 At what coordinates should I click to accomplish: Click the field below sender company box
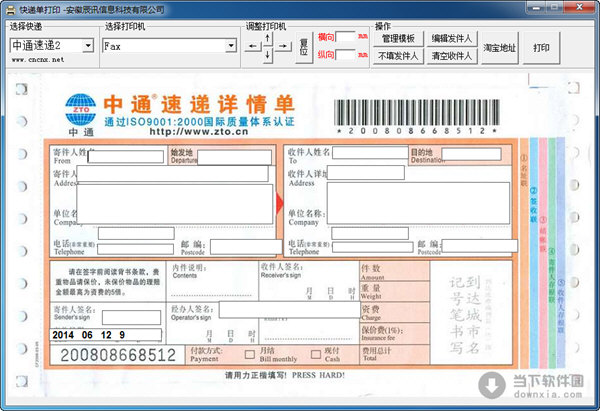pyautogui.click(x=136, y=233)
